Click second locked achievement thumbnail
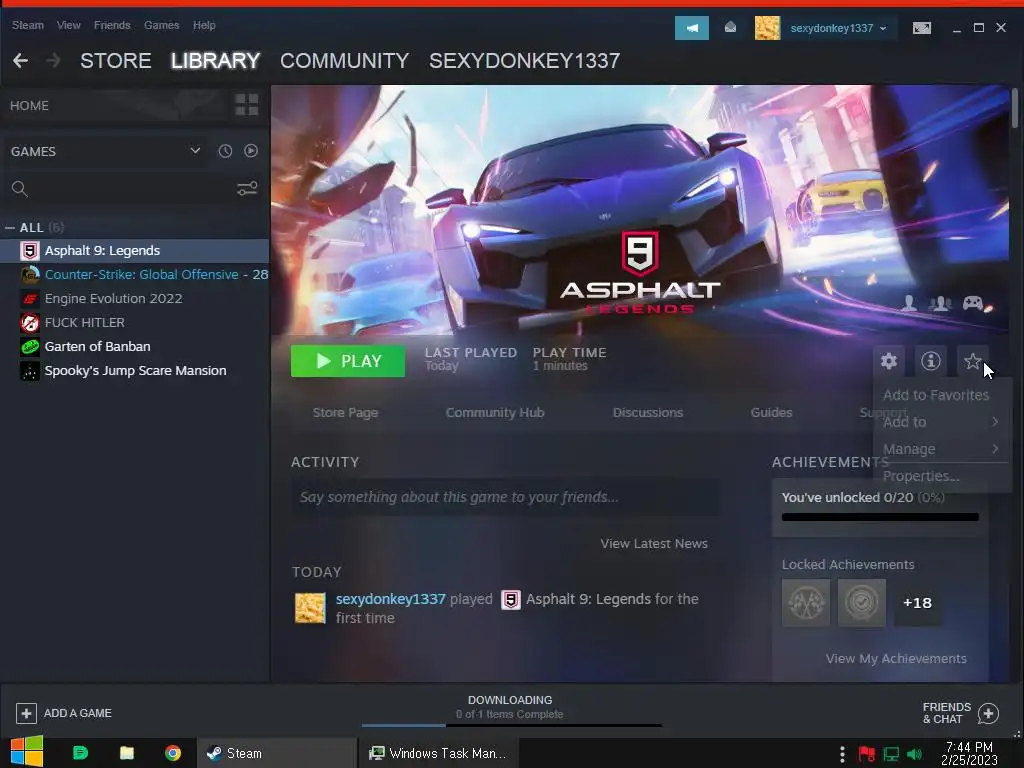Viewport: 1024px width, 768px height. click(861, 602)
